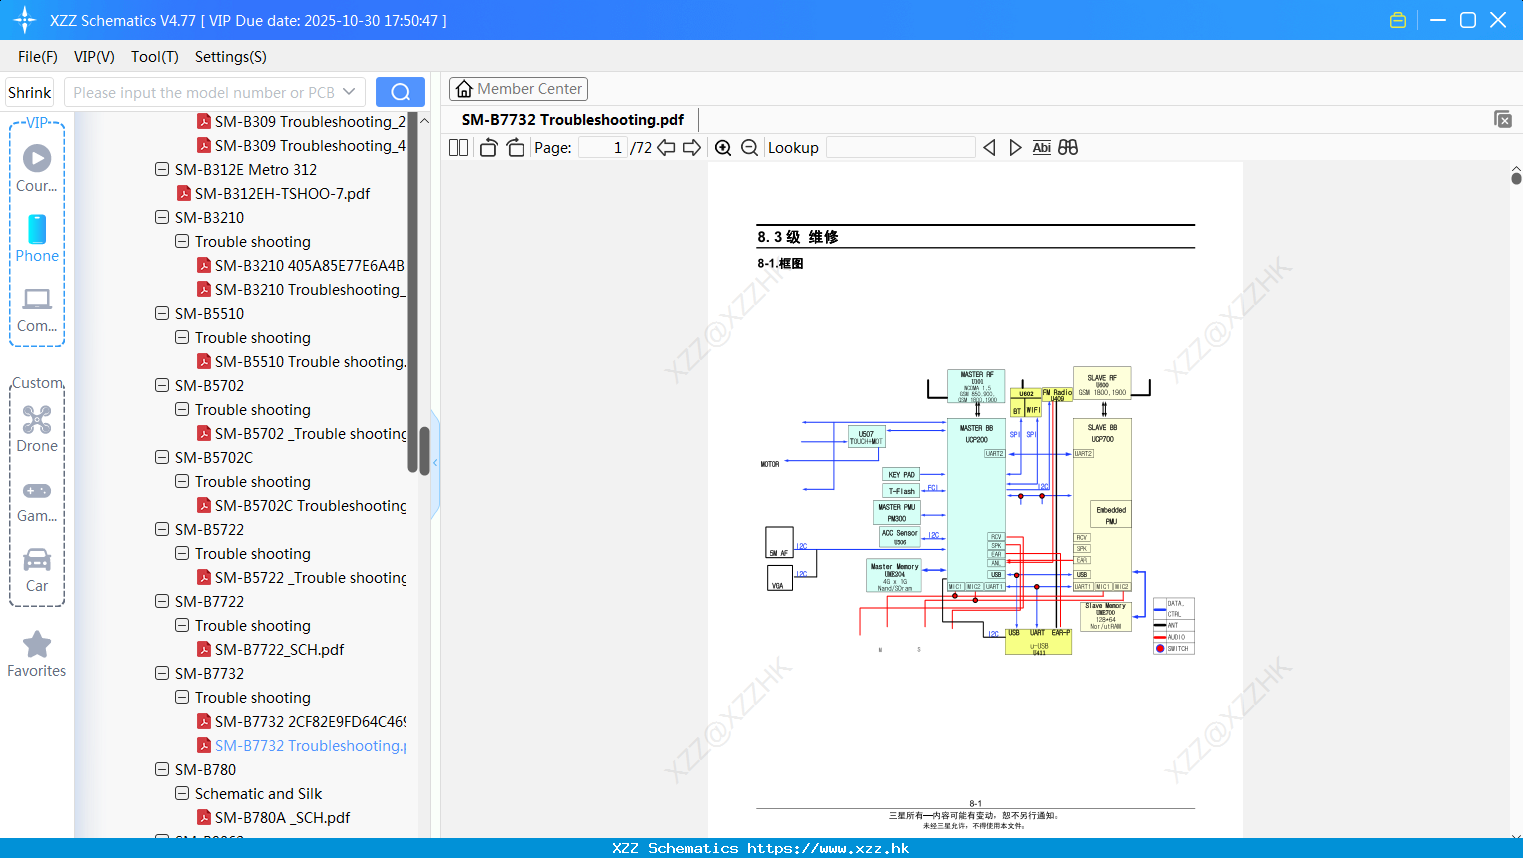Collapse the SM-B312E Metro 312 node
The image size is (1523, 858).
[162, 169]
